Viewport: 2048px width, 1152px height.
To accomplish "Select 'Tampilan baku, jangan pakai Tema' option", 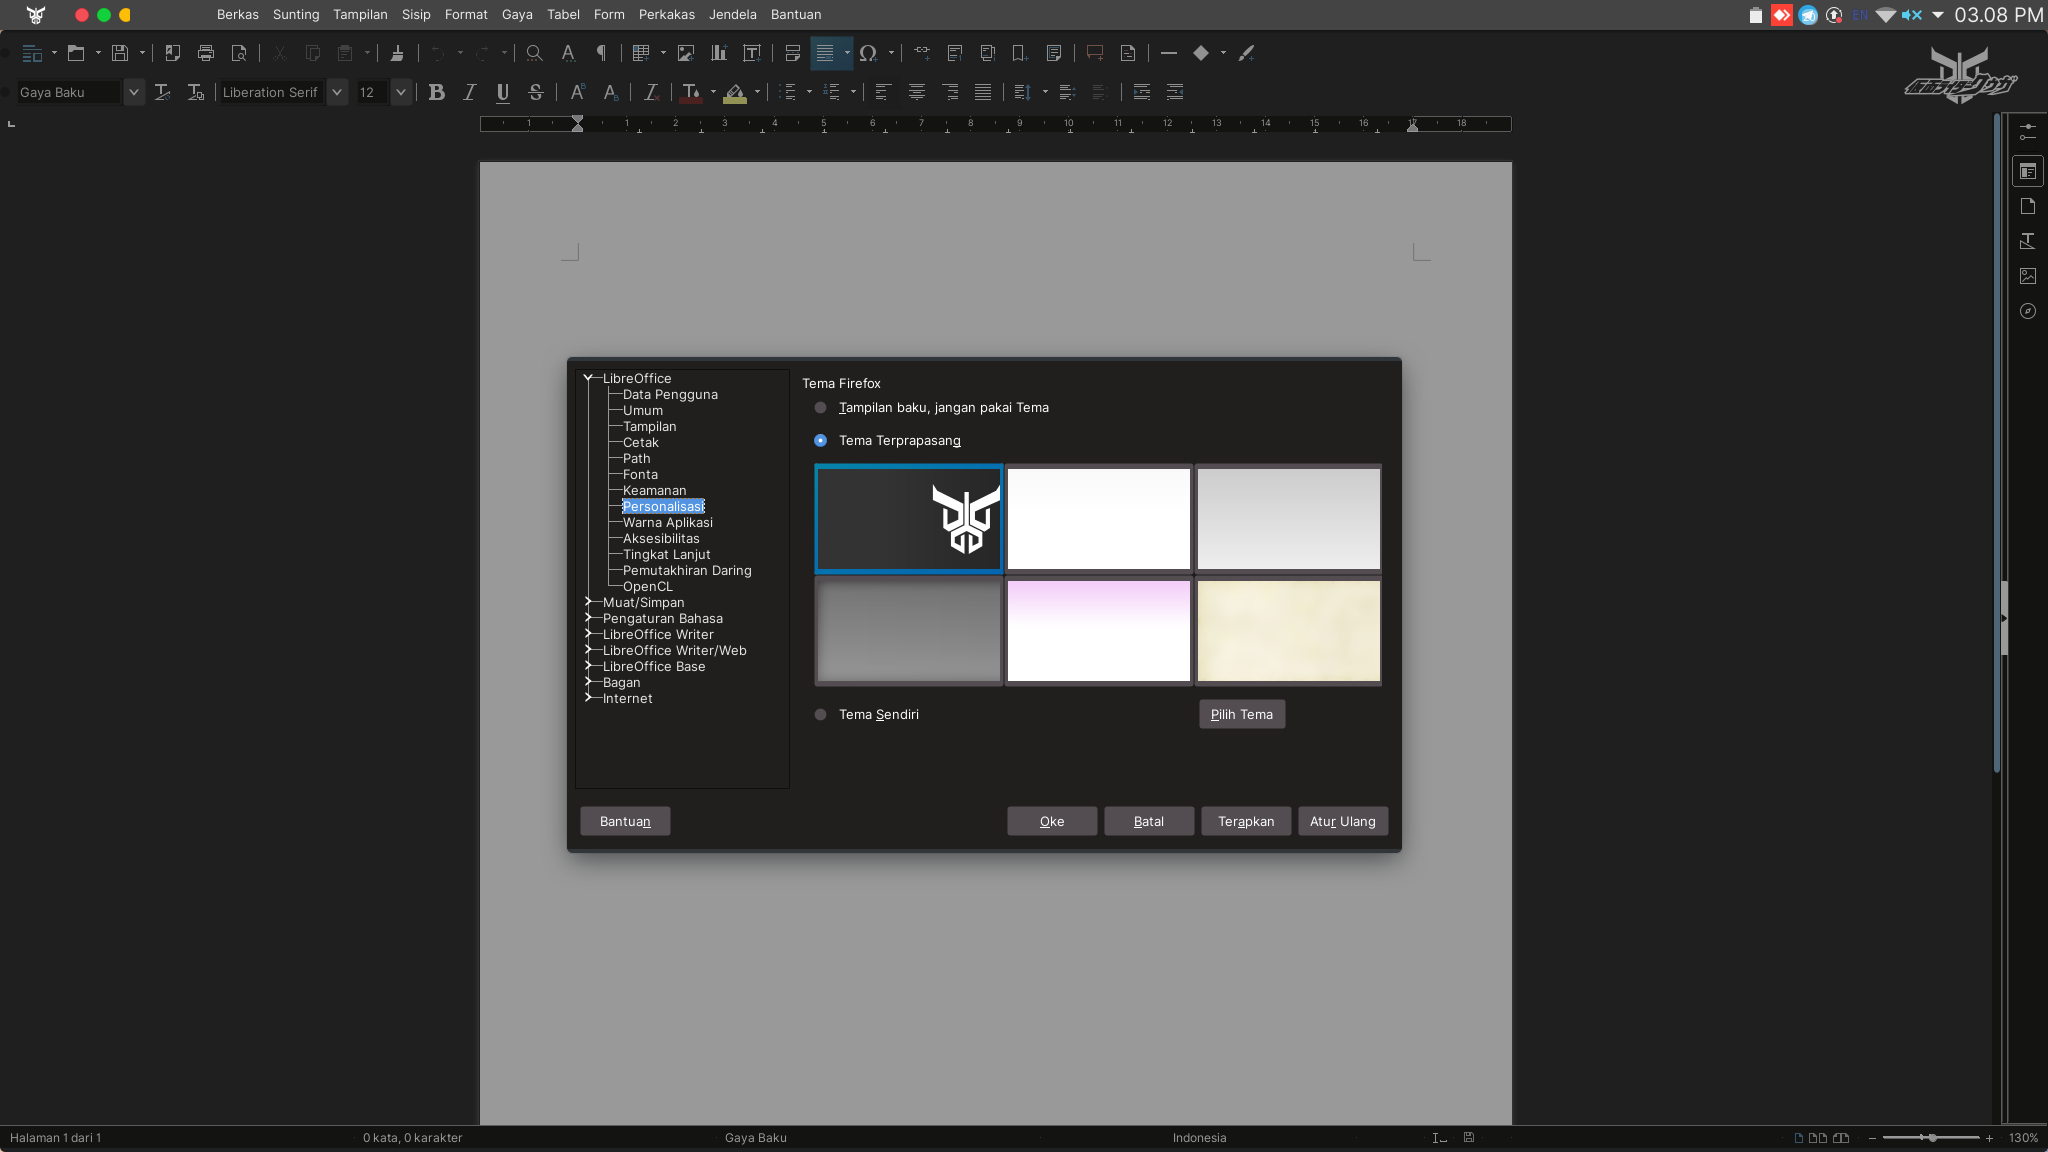I will click(821, 408).
